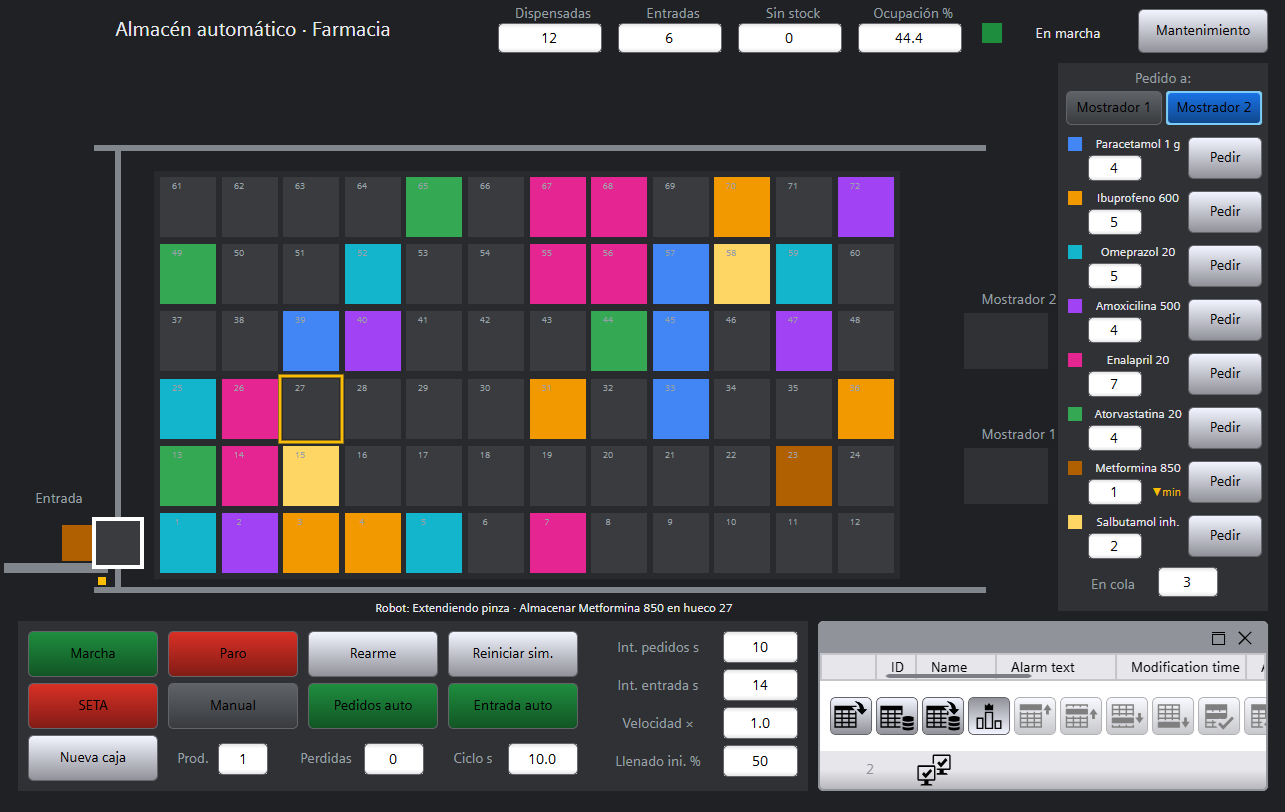1285x812 pixels.
Task: Select Mostrador 1 as order destination
Action: [1113, 108]
